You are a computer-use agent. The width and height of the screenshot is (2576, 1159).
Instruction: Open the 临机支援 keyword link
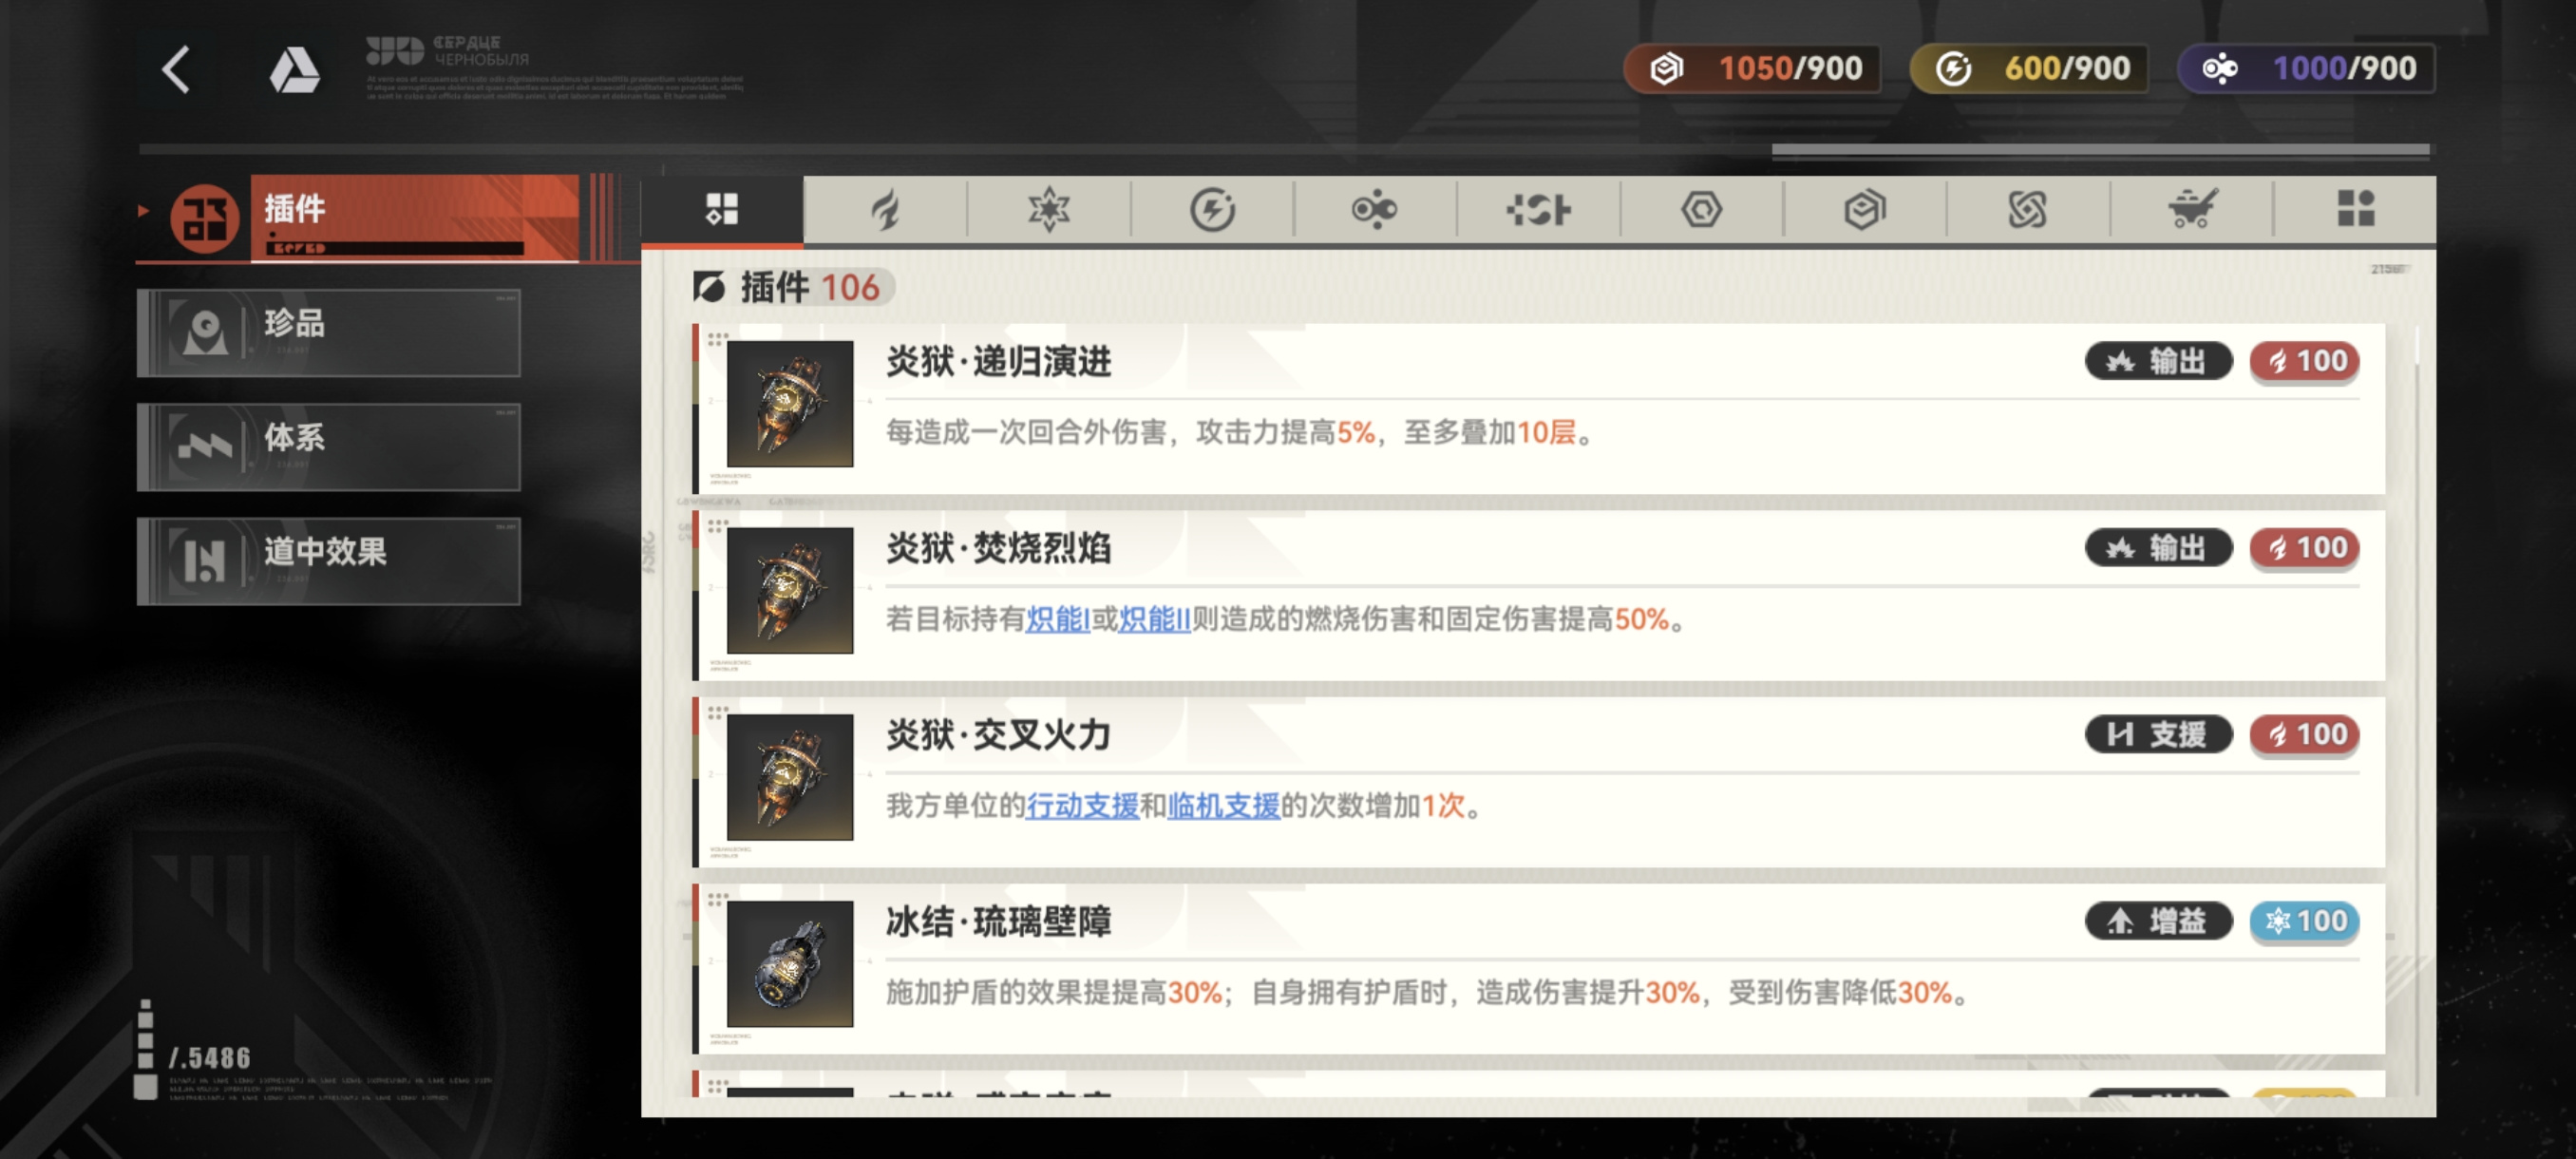coord(1223,805)
